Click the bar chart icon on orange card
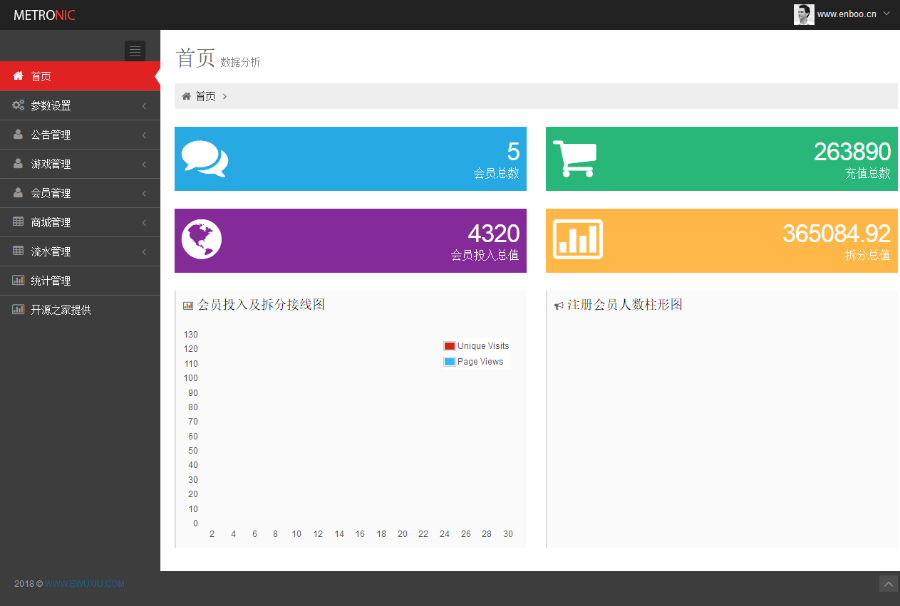 click(578, 239)
